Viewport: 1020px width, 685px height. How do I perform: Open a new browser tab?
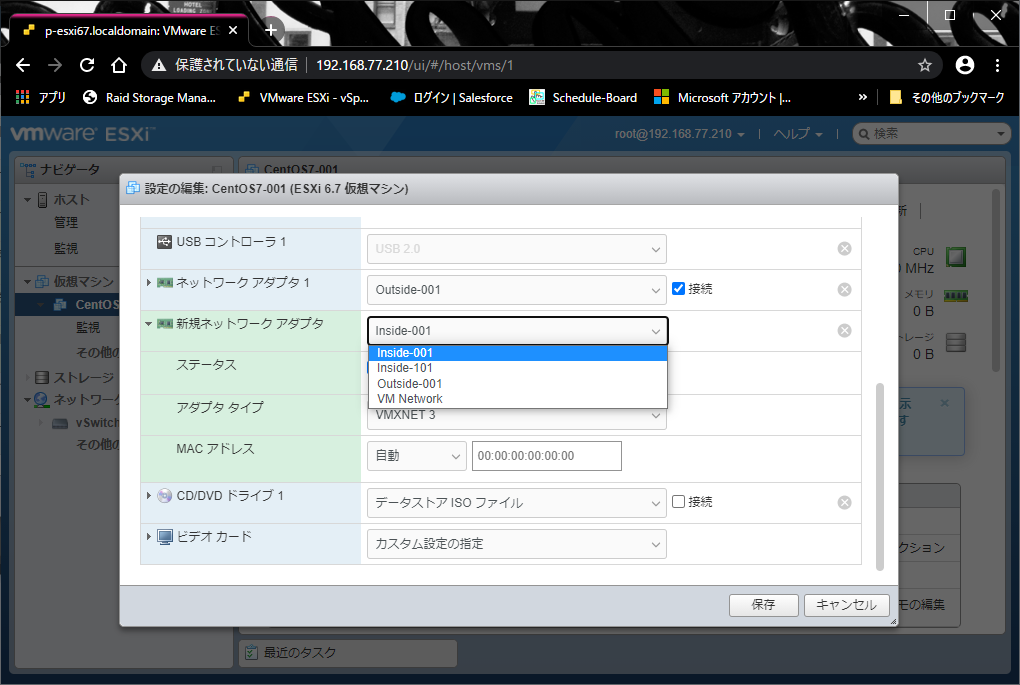[271, 30]
